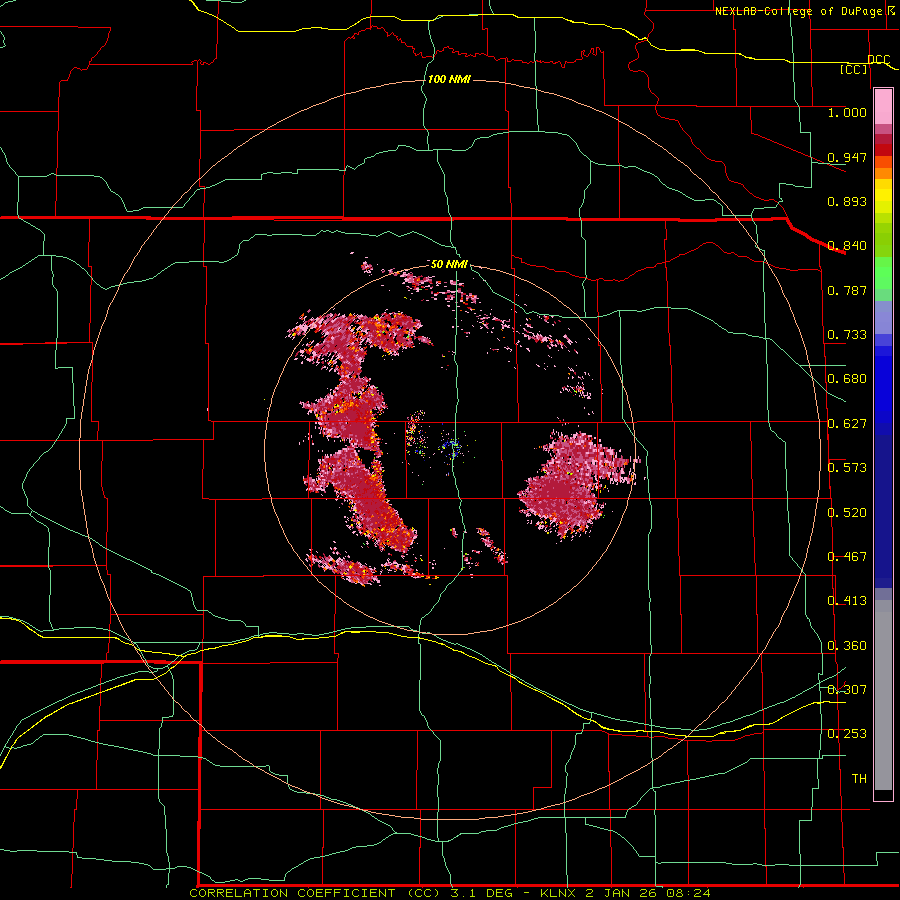Viewport: 900px width, 900px height.
Task: Click the 0.307 scale value
Action: [847, 689]
